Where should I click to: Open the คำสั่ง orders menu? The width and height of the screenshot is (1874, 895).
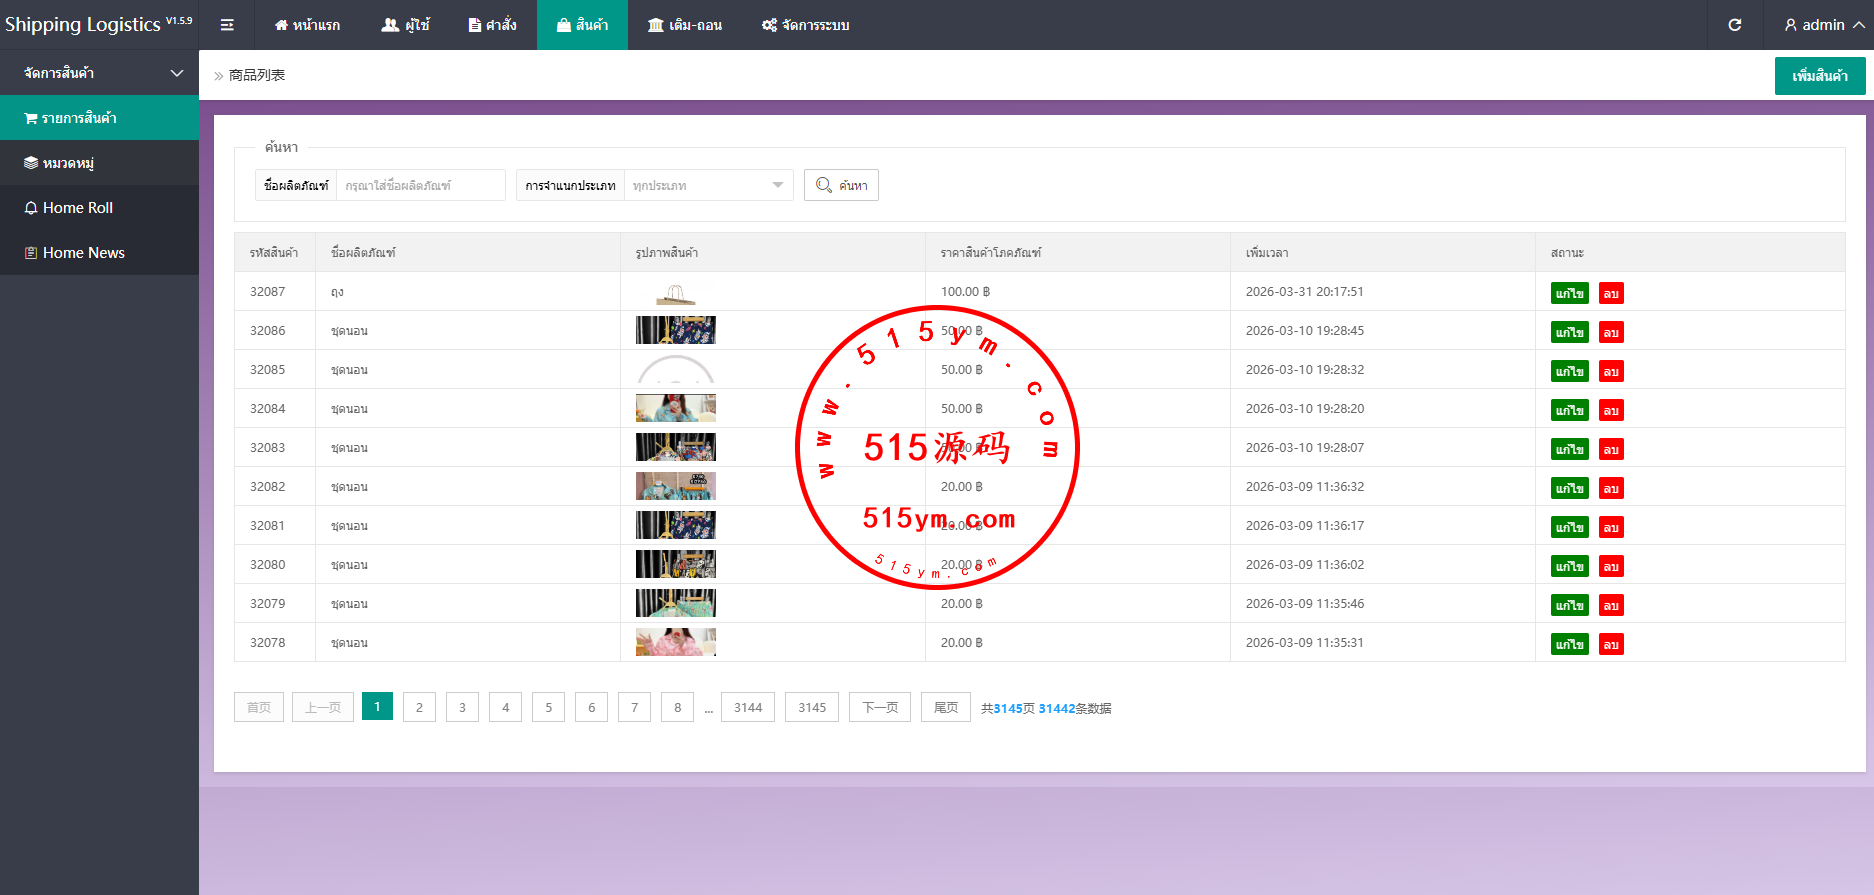click(x=492, y=25)
